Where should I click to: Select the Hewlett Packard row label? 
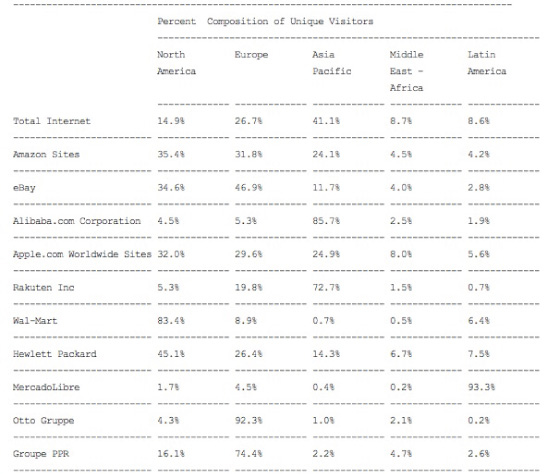[x=54, y=354]
